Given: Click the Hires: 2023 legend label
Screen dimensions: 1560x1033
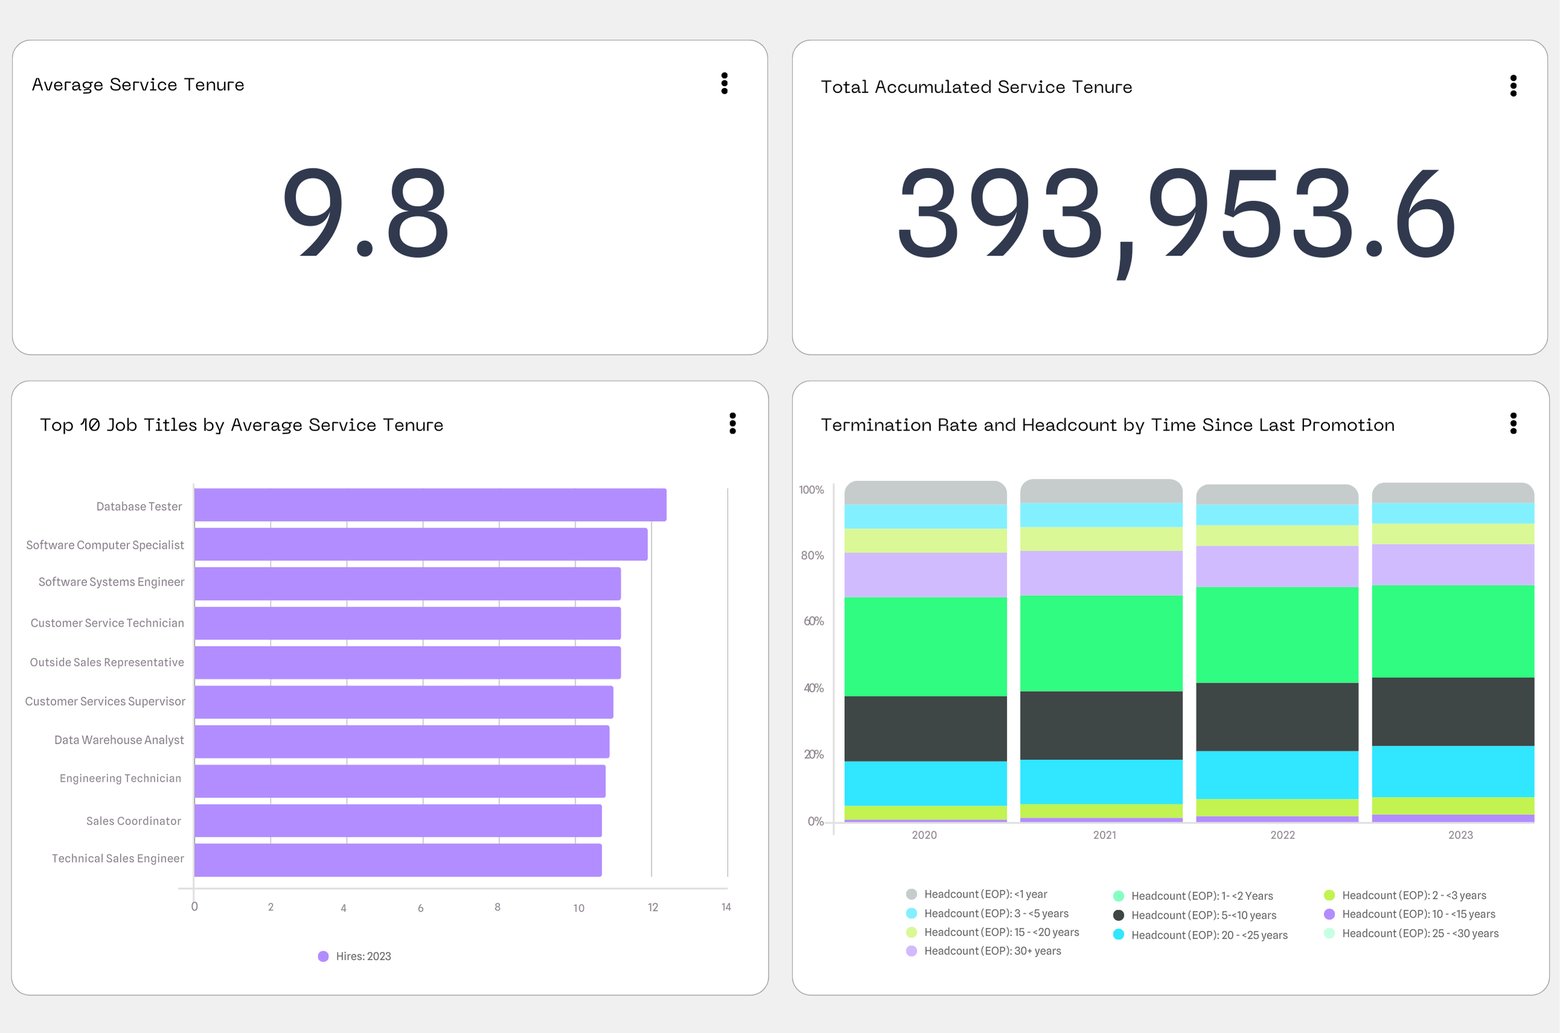Looking at the screenshot, I should (x=363, y=956).
